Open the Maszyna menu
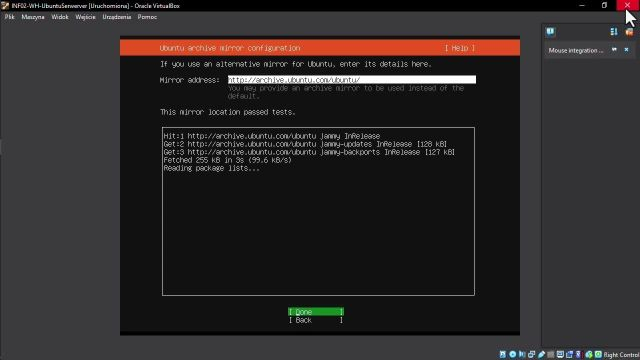The width and height of the screenshot is (640, 360). tap(33, 17)
